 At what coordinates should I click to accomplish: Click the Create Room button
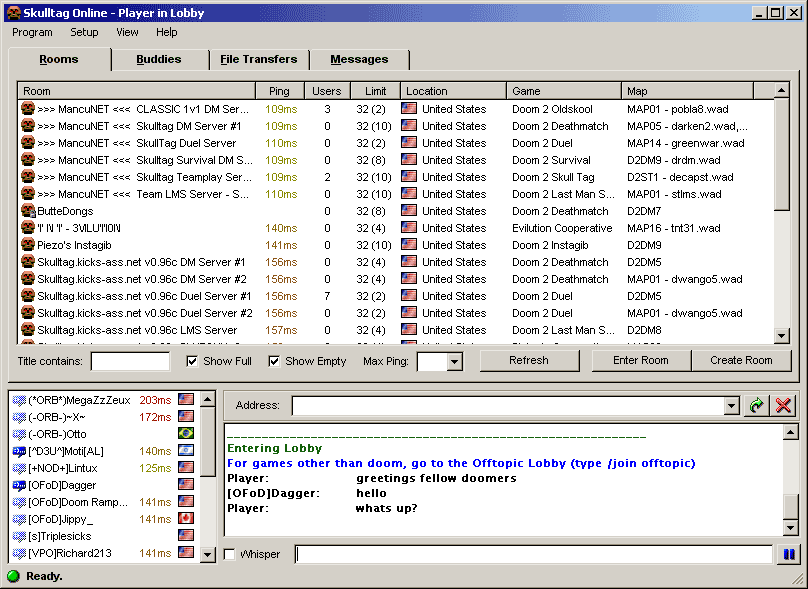(741, 360)
